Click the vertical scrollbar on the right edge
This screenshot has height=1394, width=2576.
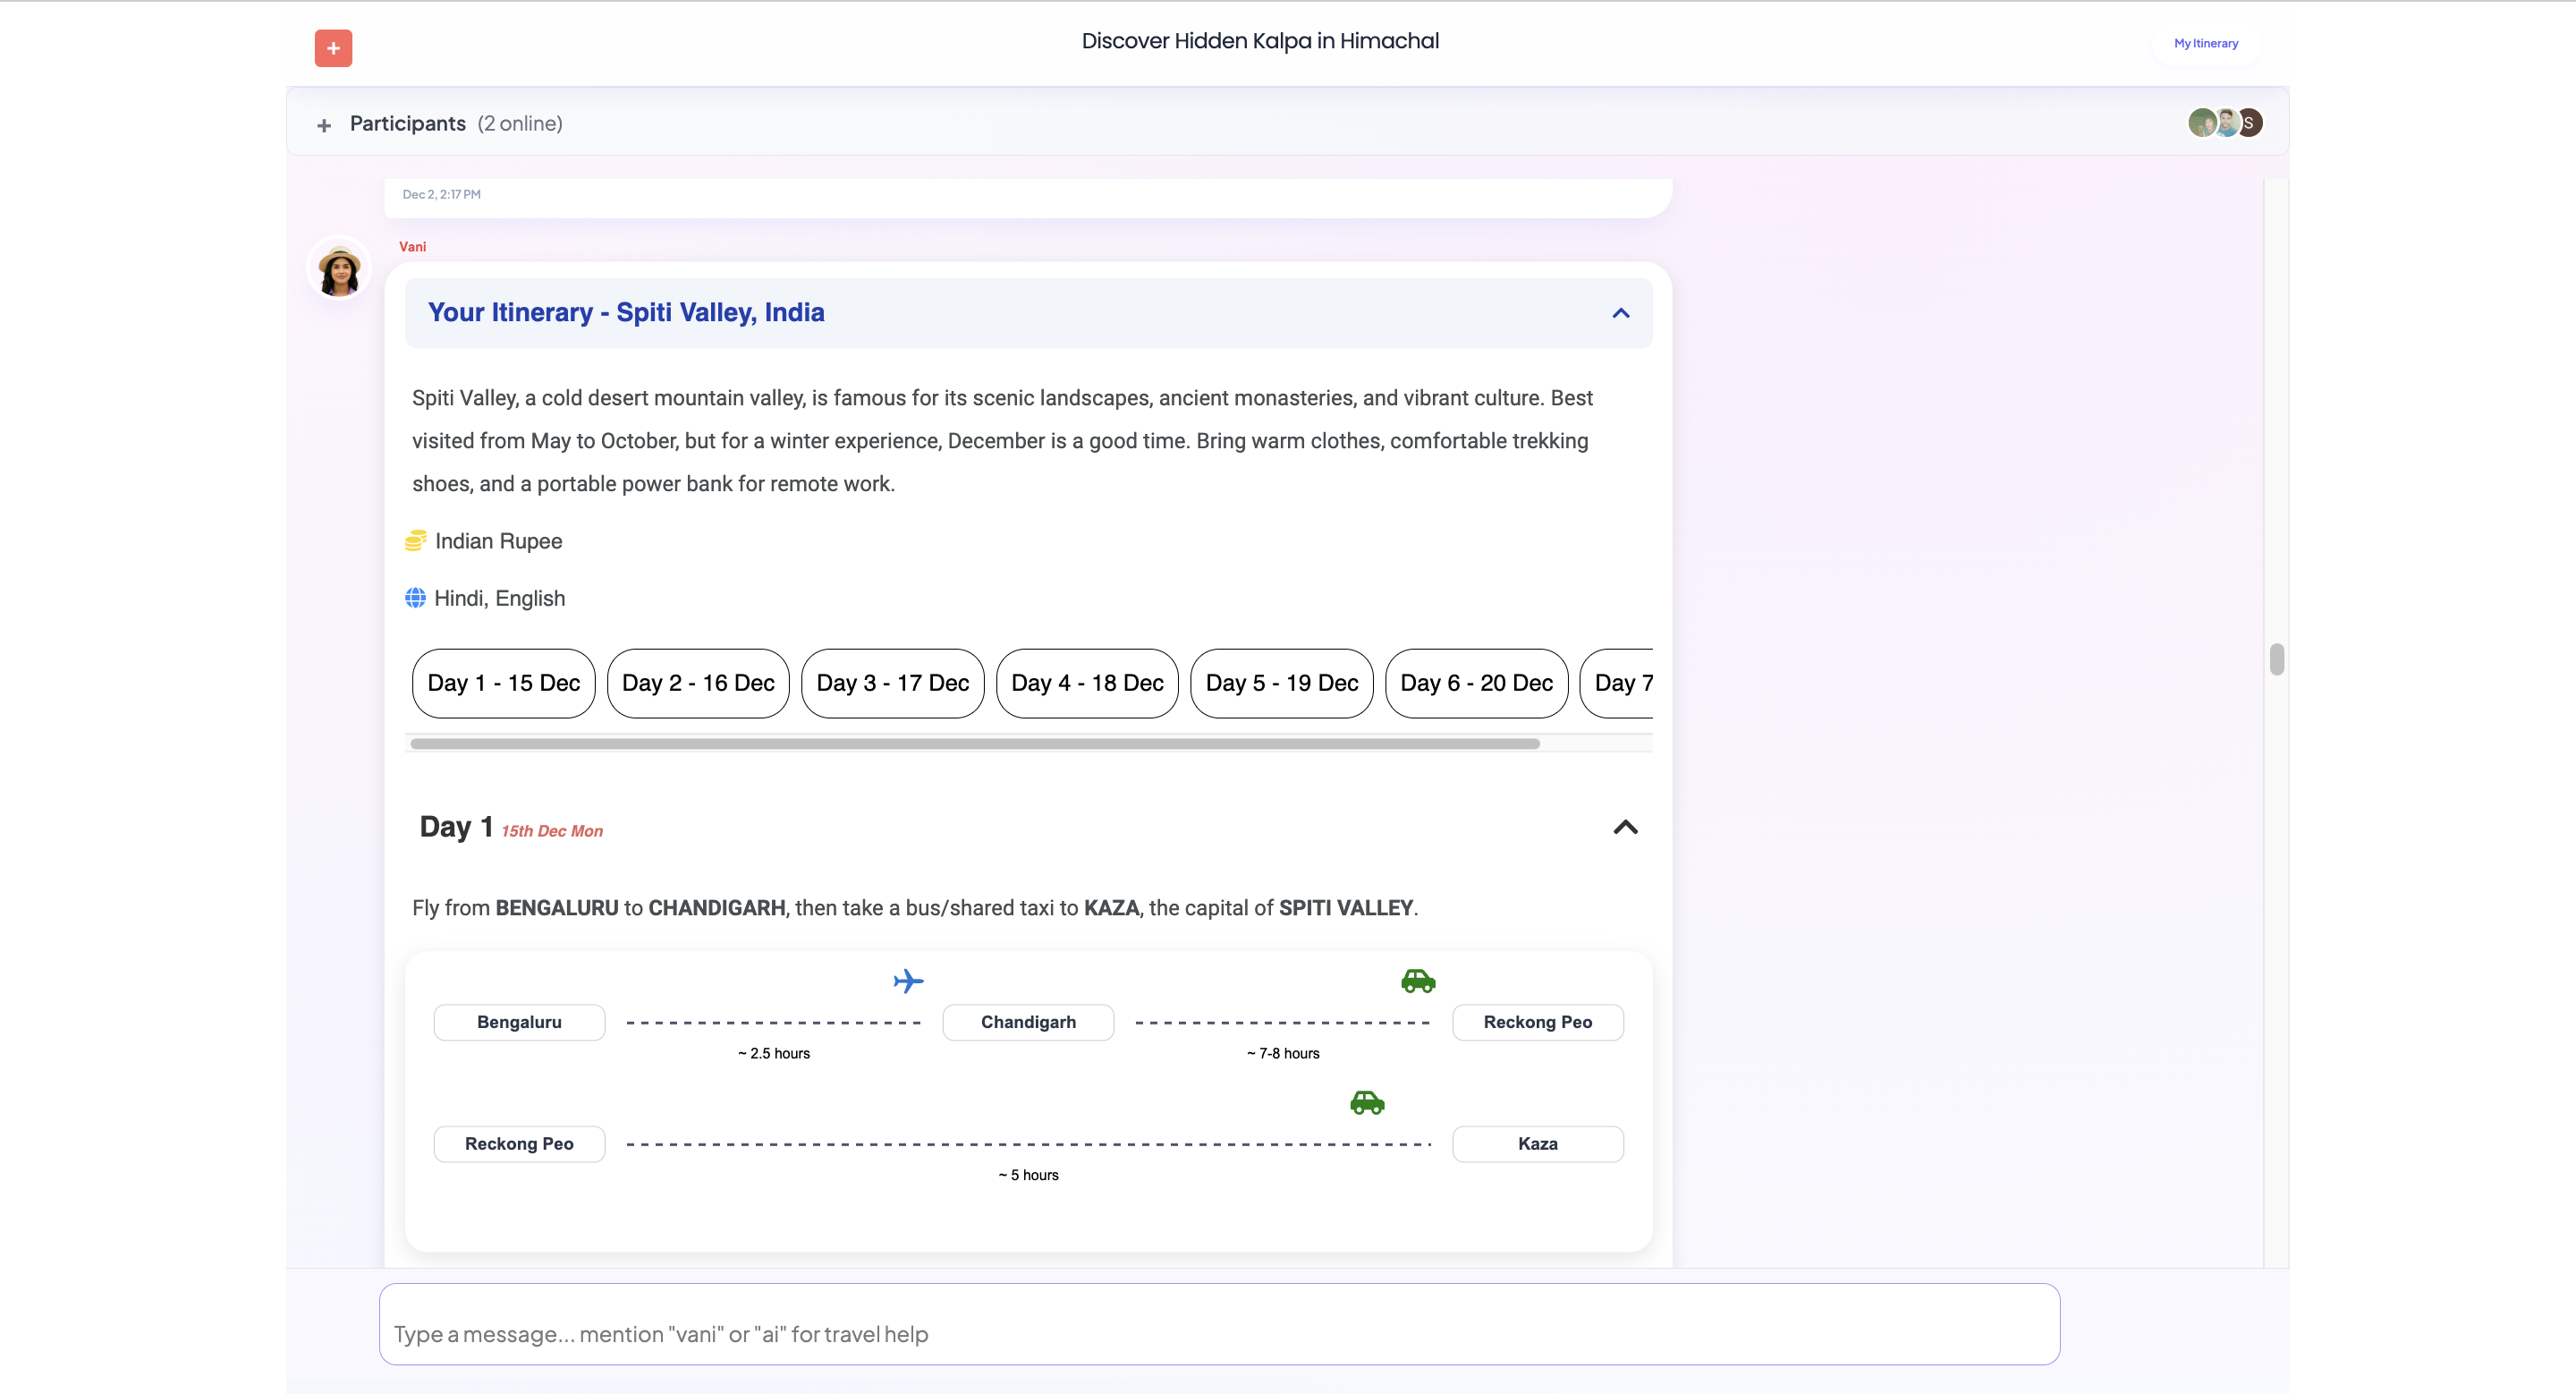[x=2277, y=660]
